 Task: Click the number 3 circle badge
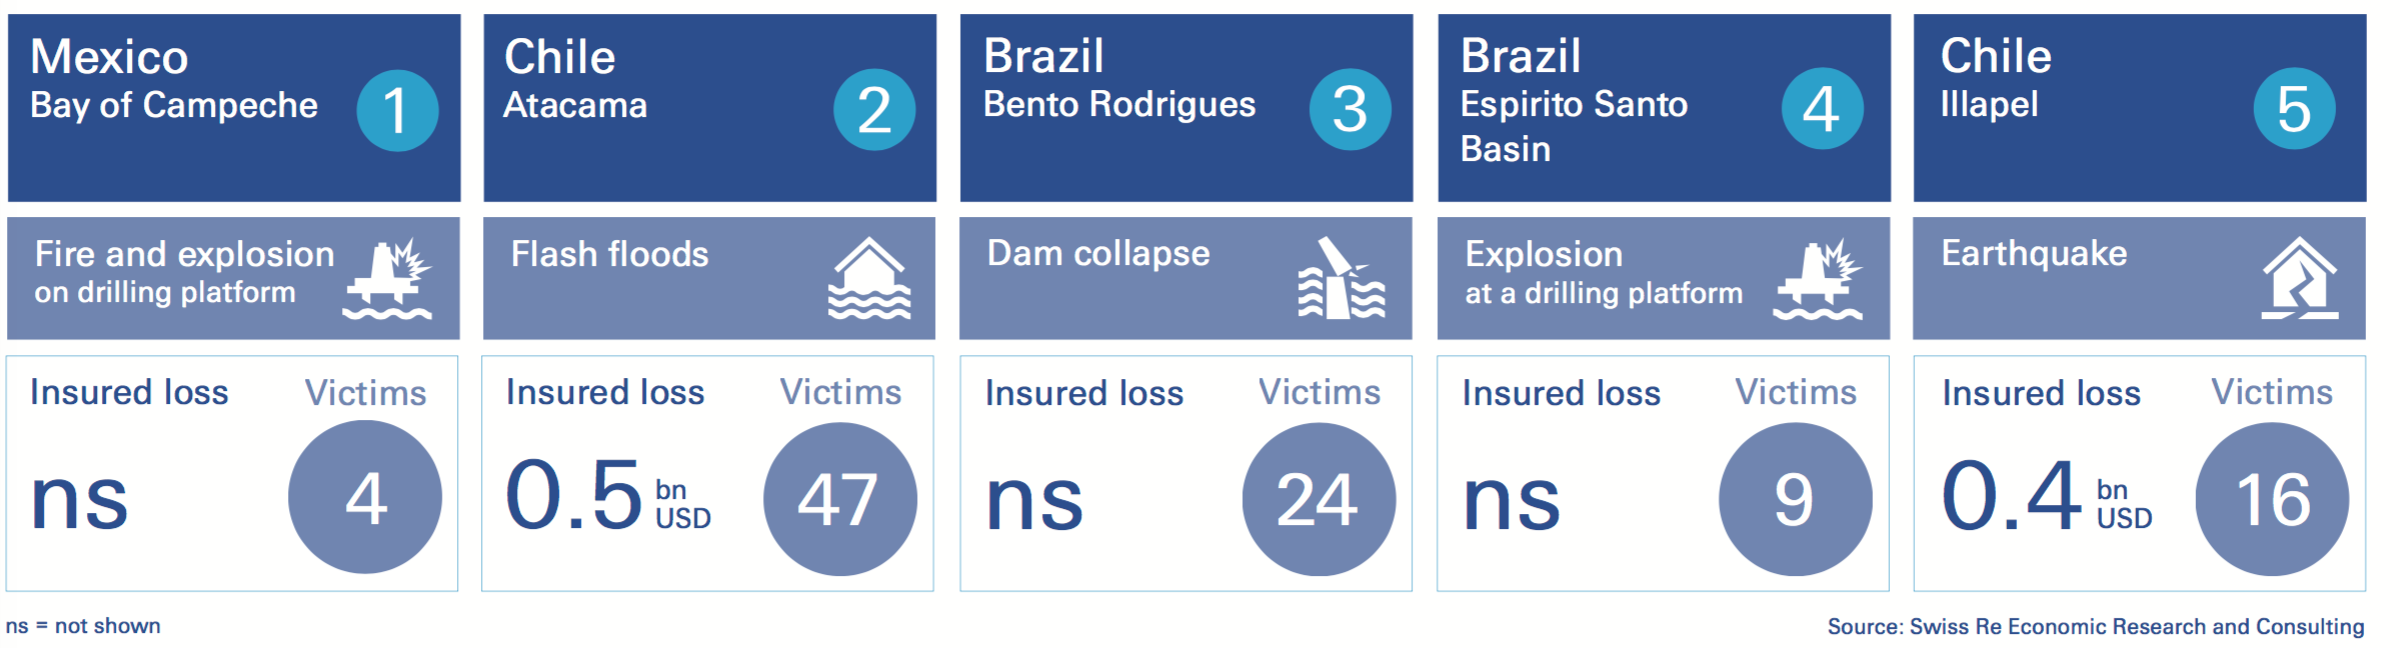point(1350,109)
